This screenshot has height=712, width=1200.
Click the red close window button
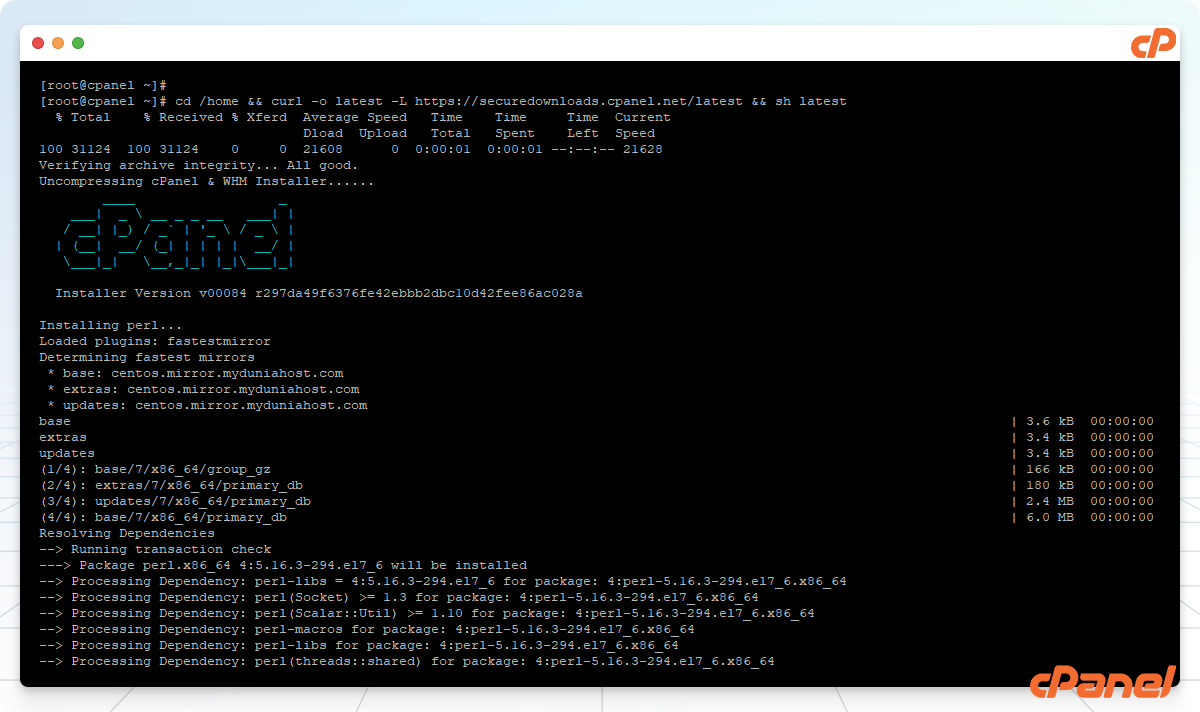tap(38, 43)
